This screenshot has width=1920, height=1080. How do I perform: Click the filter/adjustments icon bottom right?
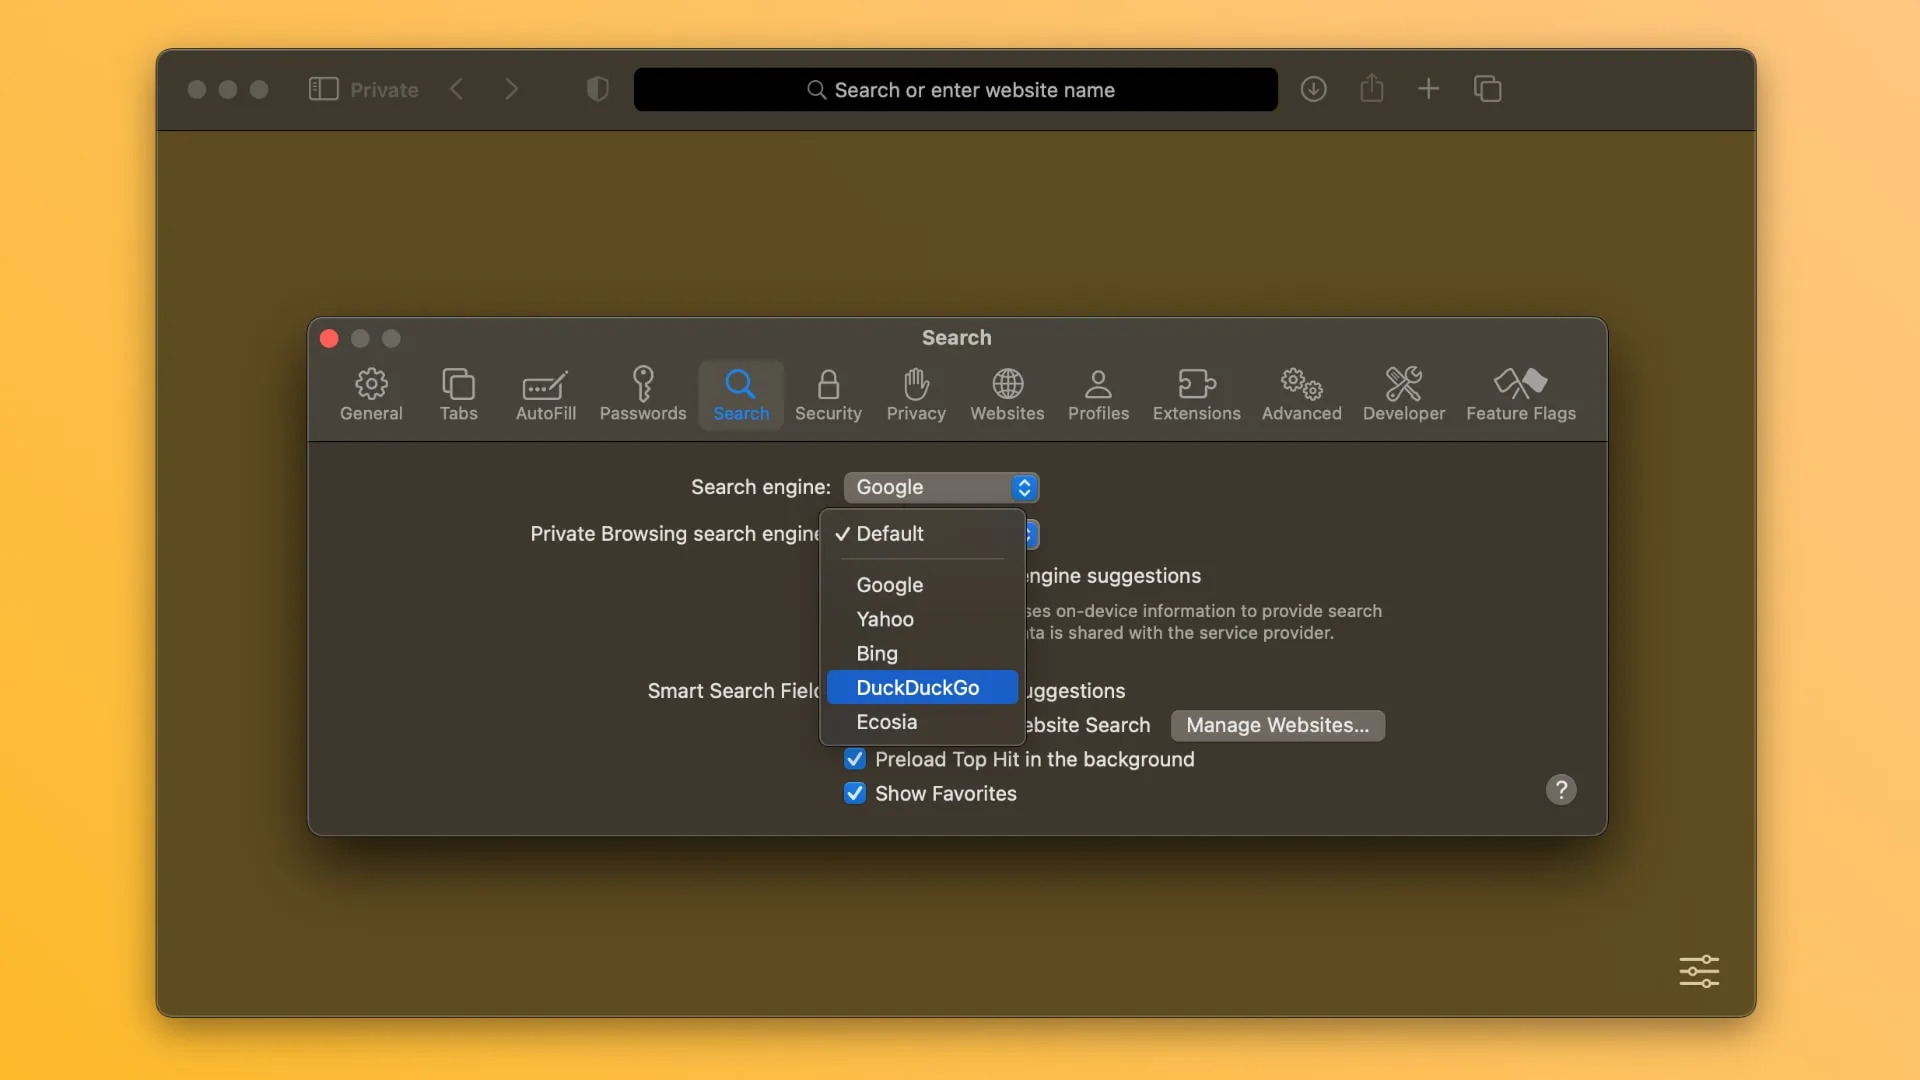coord(1700,971)
